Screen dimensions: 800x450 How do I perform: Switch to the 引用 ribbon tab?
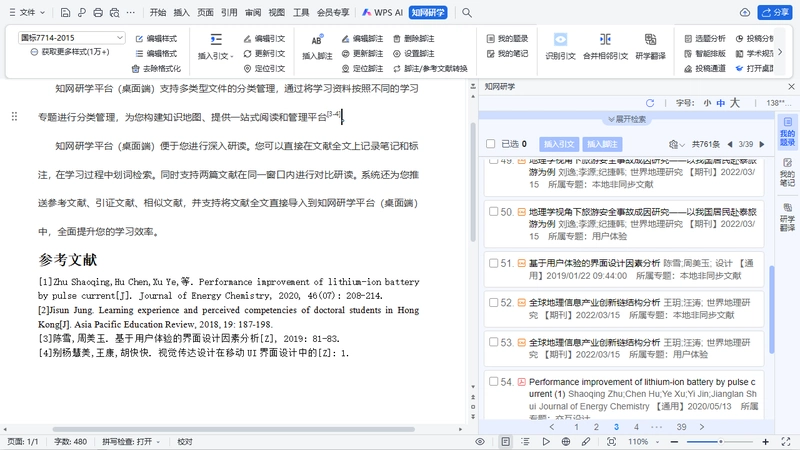[229, 13]
